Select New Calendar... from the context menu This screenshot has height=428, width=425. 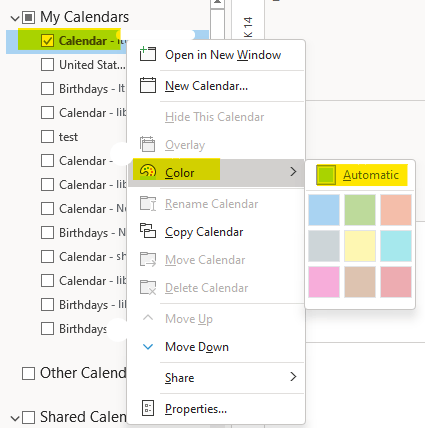click(x=207, y=86)
